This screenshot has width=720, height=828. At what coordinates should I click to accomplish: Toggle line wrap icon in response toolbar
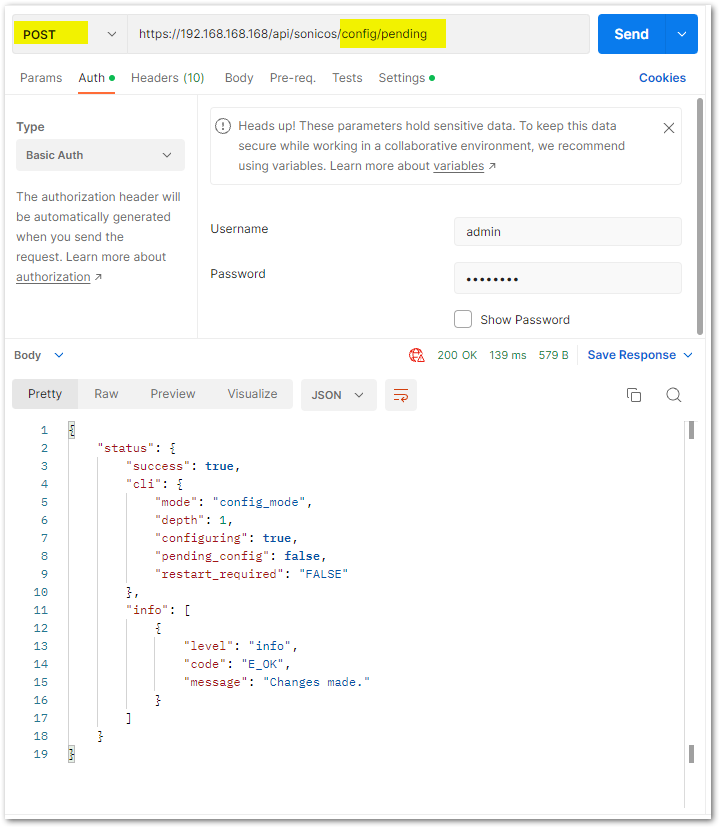[401, 394]
